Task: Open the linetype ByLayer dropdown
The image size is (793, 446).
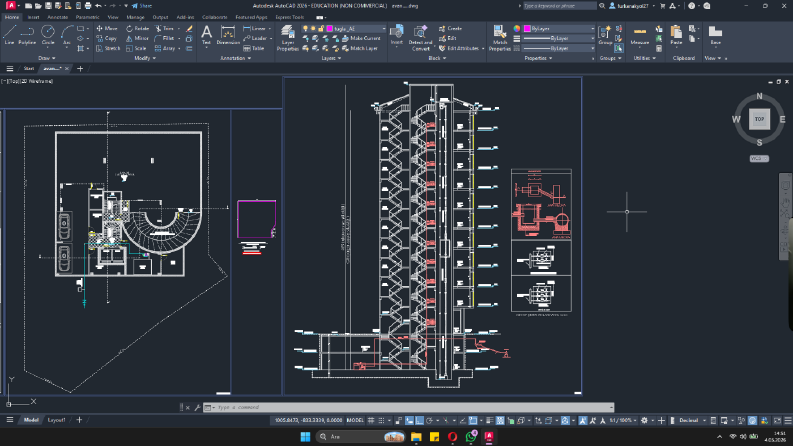Action: 559,49
